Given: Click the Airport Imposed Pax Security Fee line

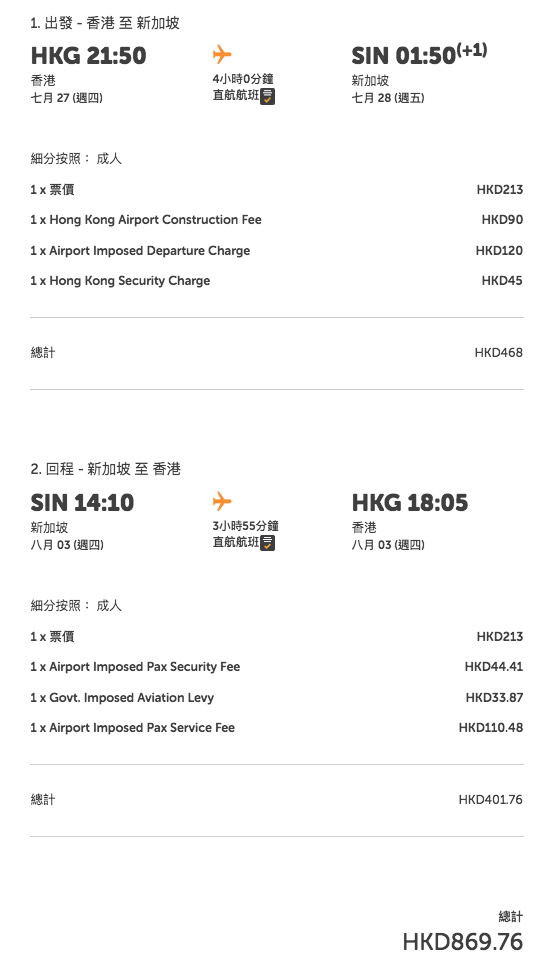Looking at the screenshot, I should click(277, 667).
